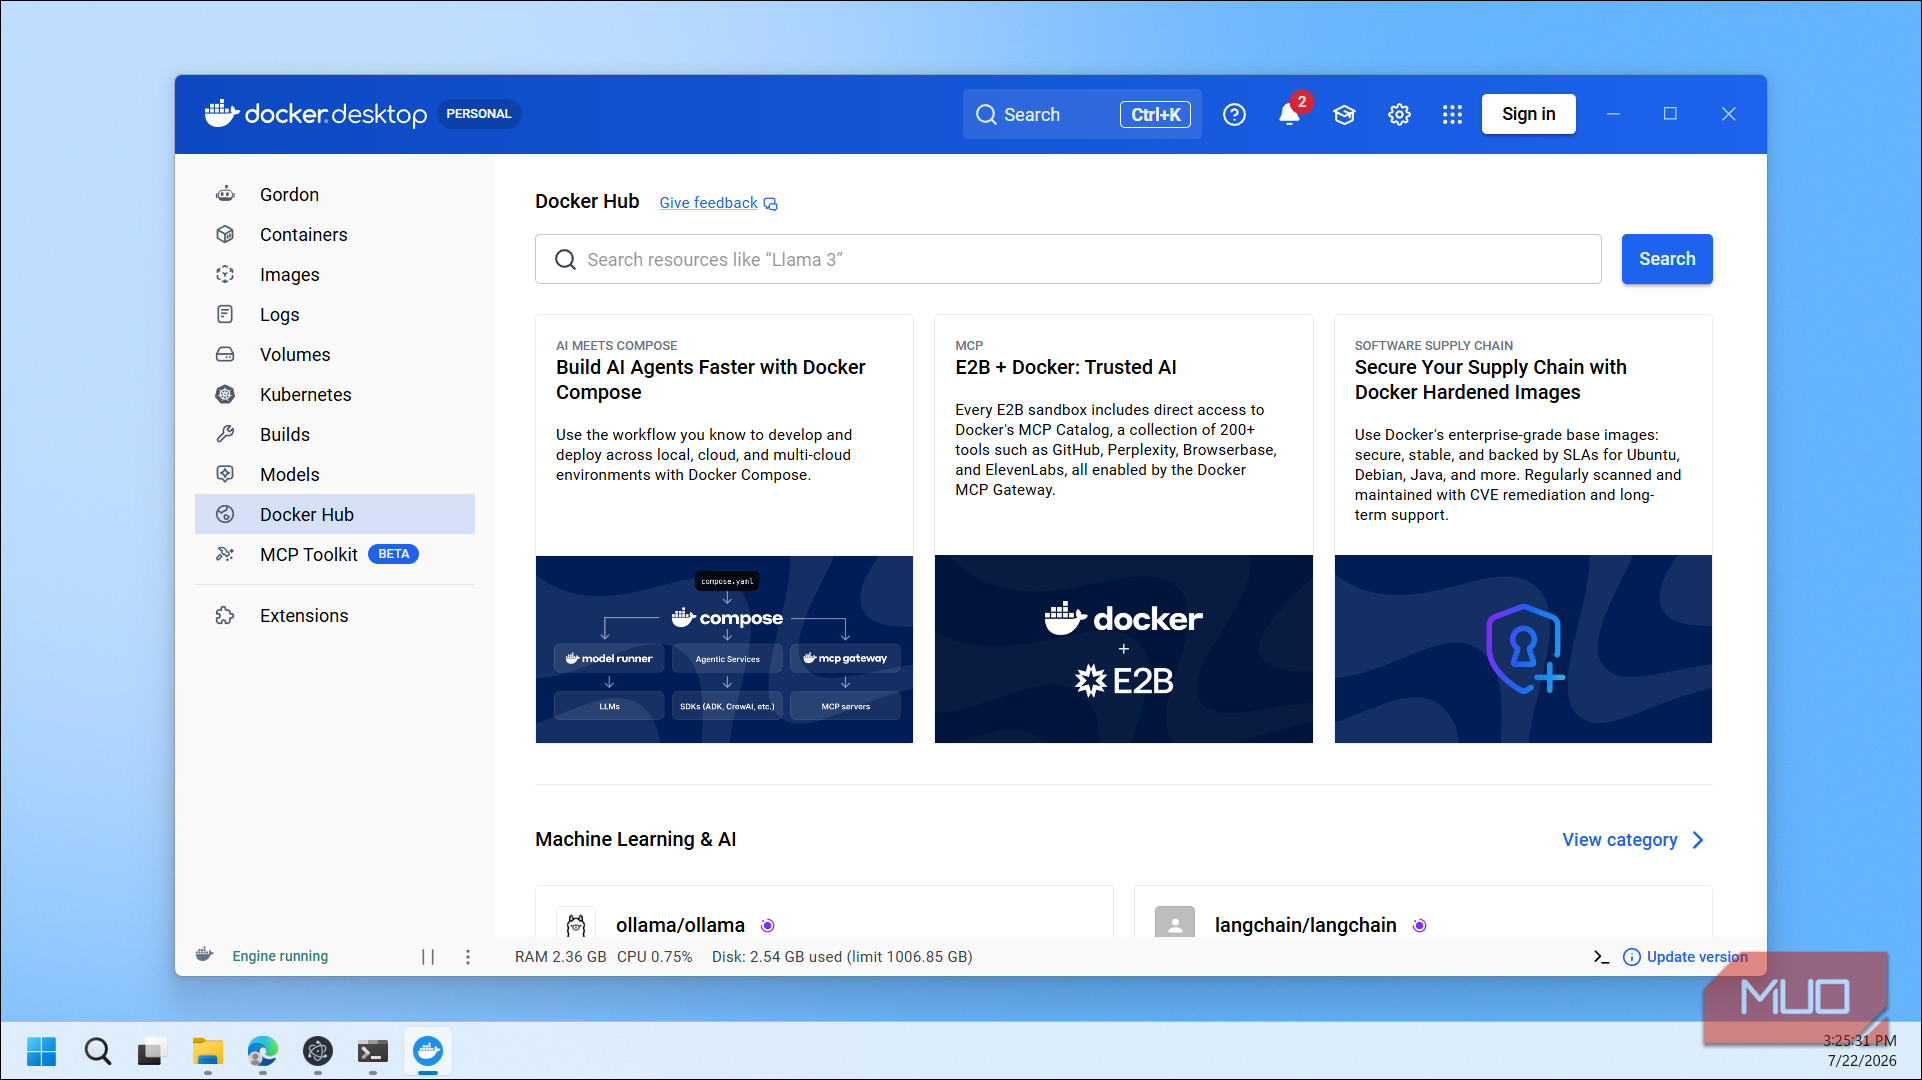The height and width of the screenshot is (1080, 1922).
Task: Click the Gordon robot icon in sidebar
Action: click(225, 194)
